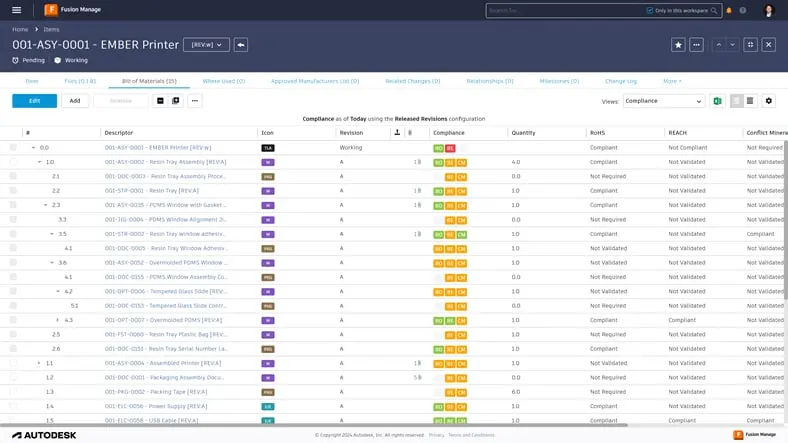Switch to the left view-layout icon
The image size is (788, 443).
coord(737,101)
